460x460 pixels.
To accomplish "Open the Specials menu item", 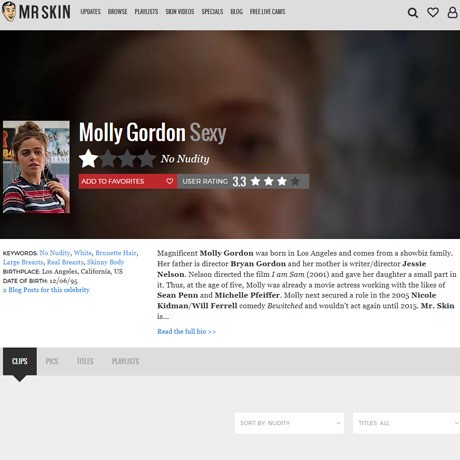I will click(212, 12).
